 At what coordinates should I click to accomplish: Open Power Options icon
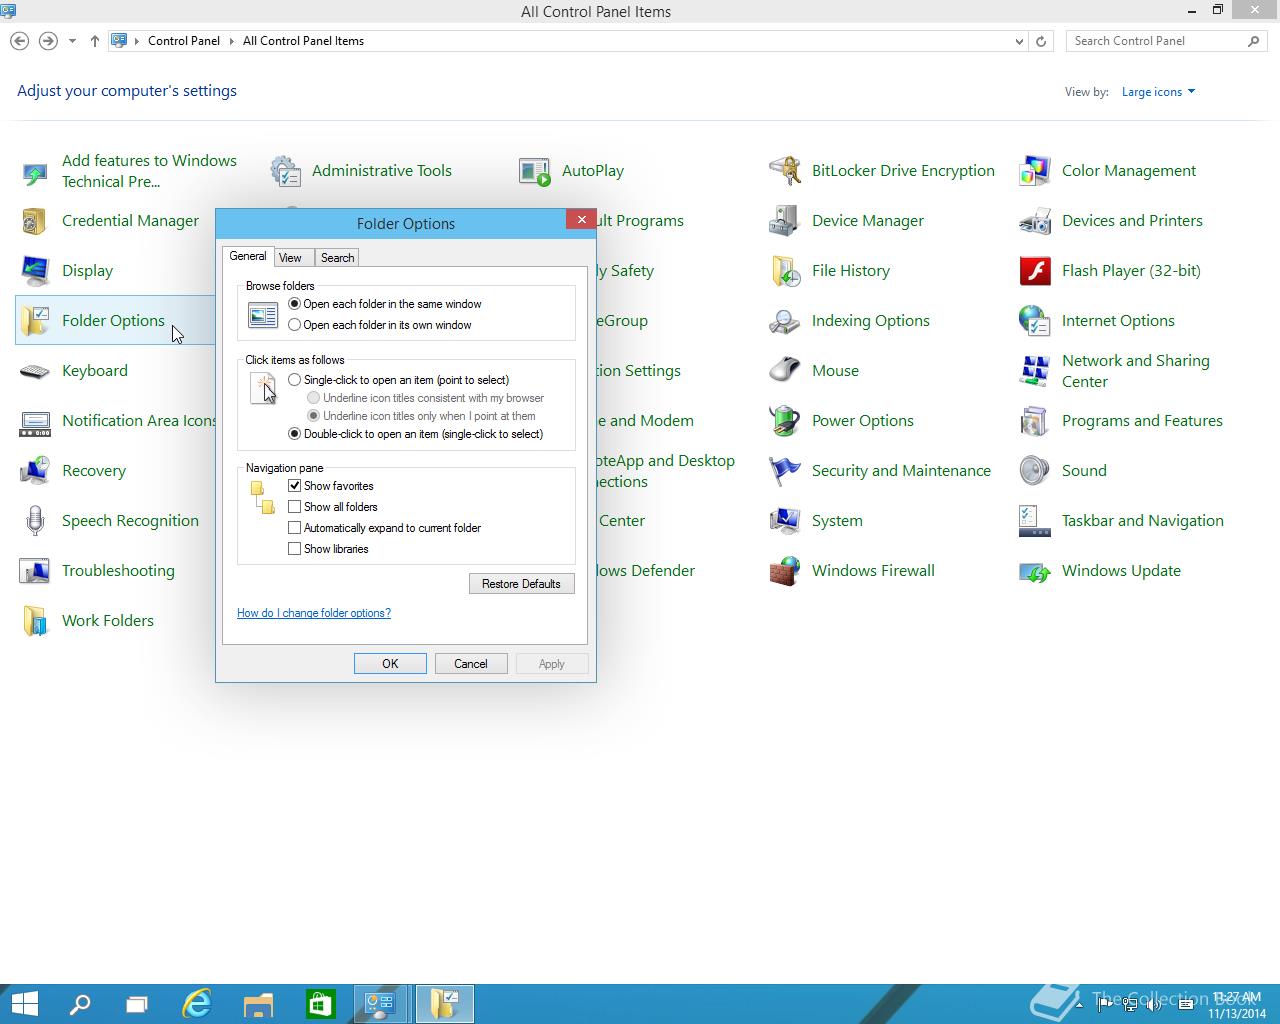pyautogui.click(x=785, y=421)
